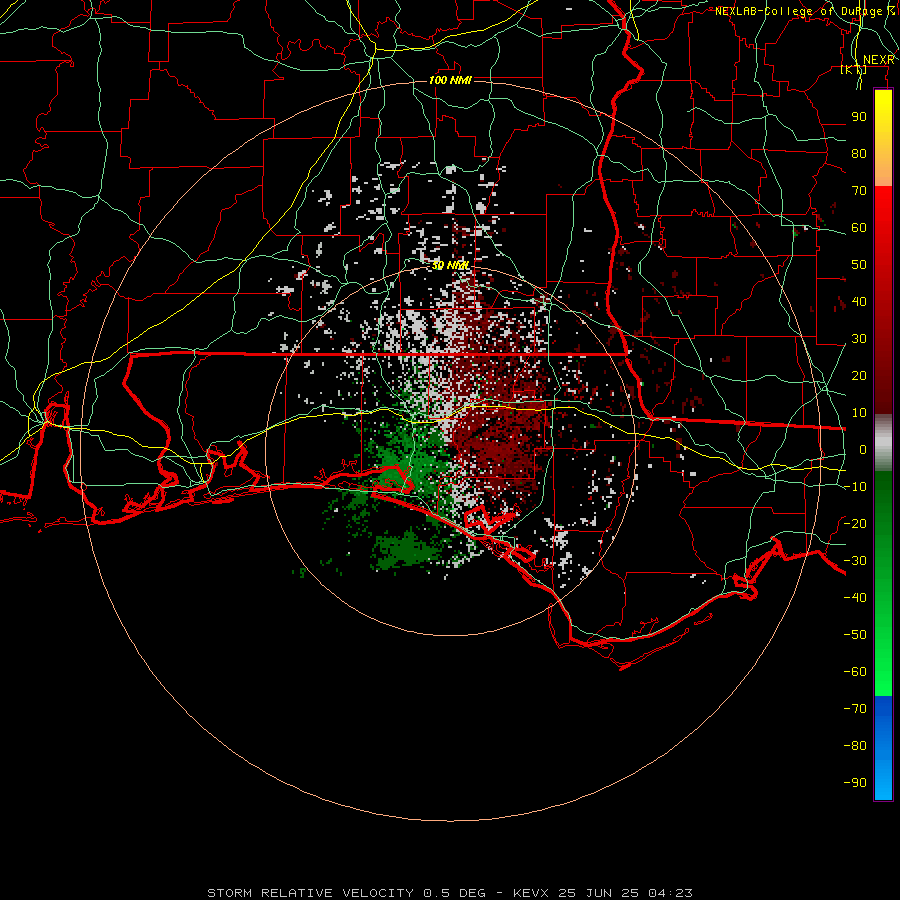Select the positive 10 scale label

point(859,413)
